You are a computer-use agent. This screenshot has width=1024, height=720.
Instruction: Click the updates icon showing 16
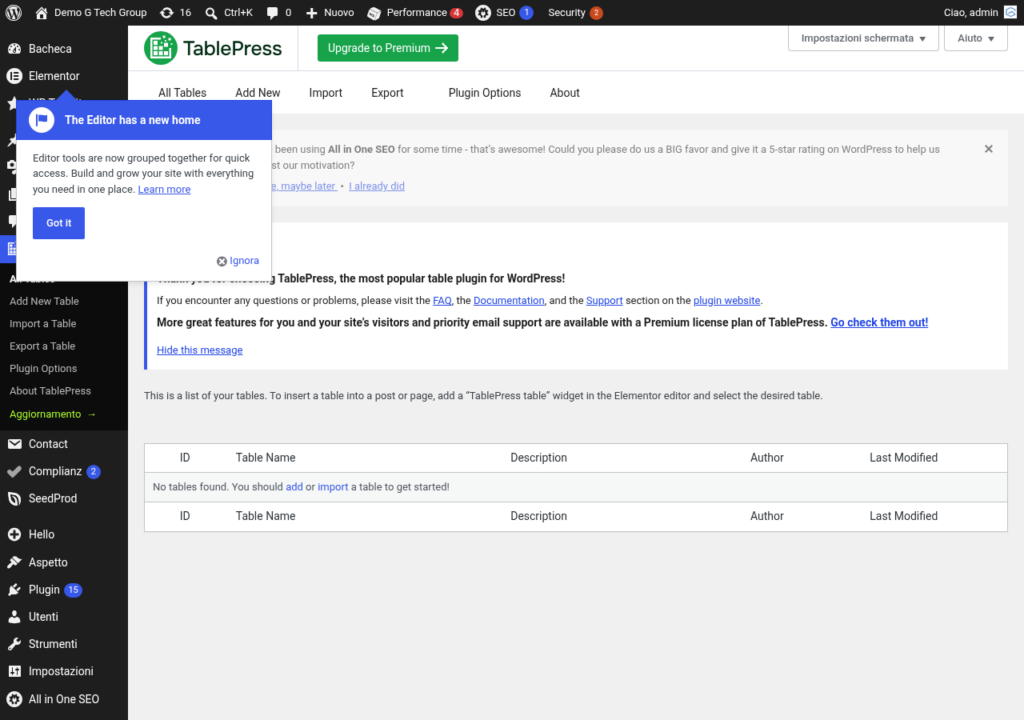[x=167, y=12]
